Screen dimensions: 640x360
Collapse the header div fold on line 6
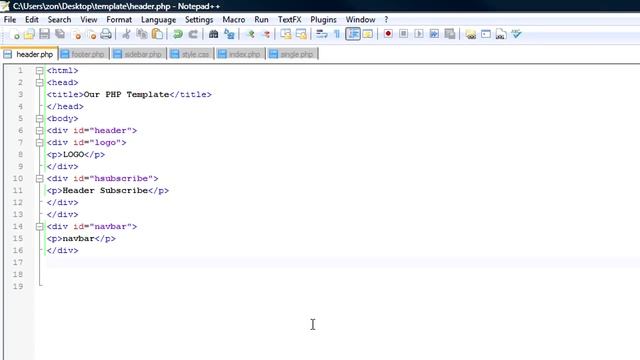[40, 131]
